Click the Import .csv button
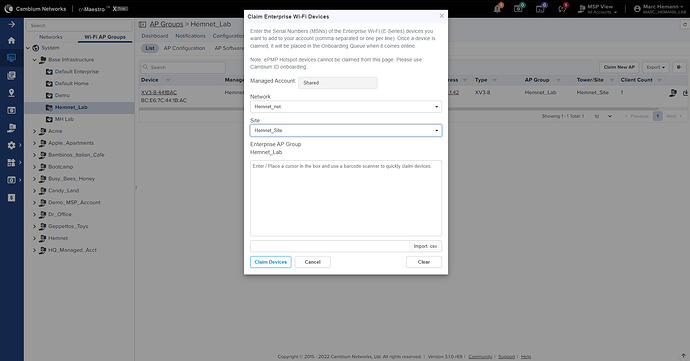This screenshot has height=361, width=690. (x=425, y=246)
